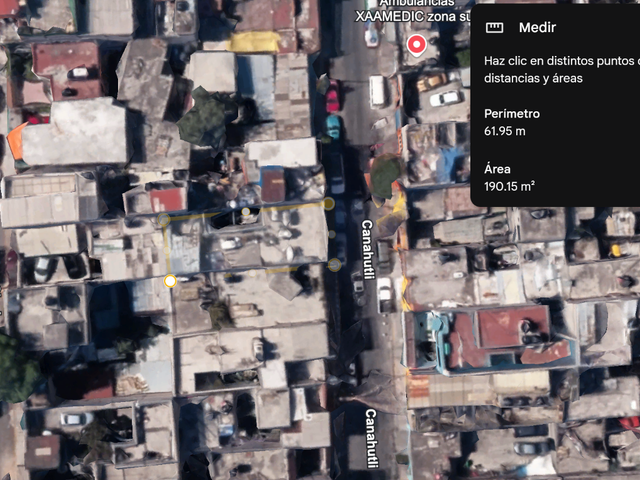
Task: Click the red location pin marker
Action: pos(416,45)
